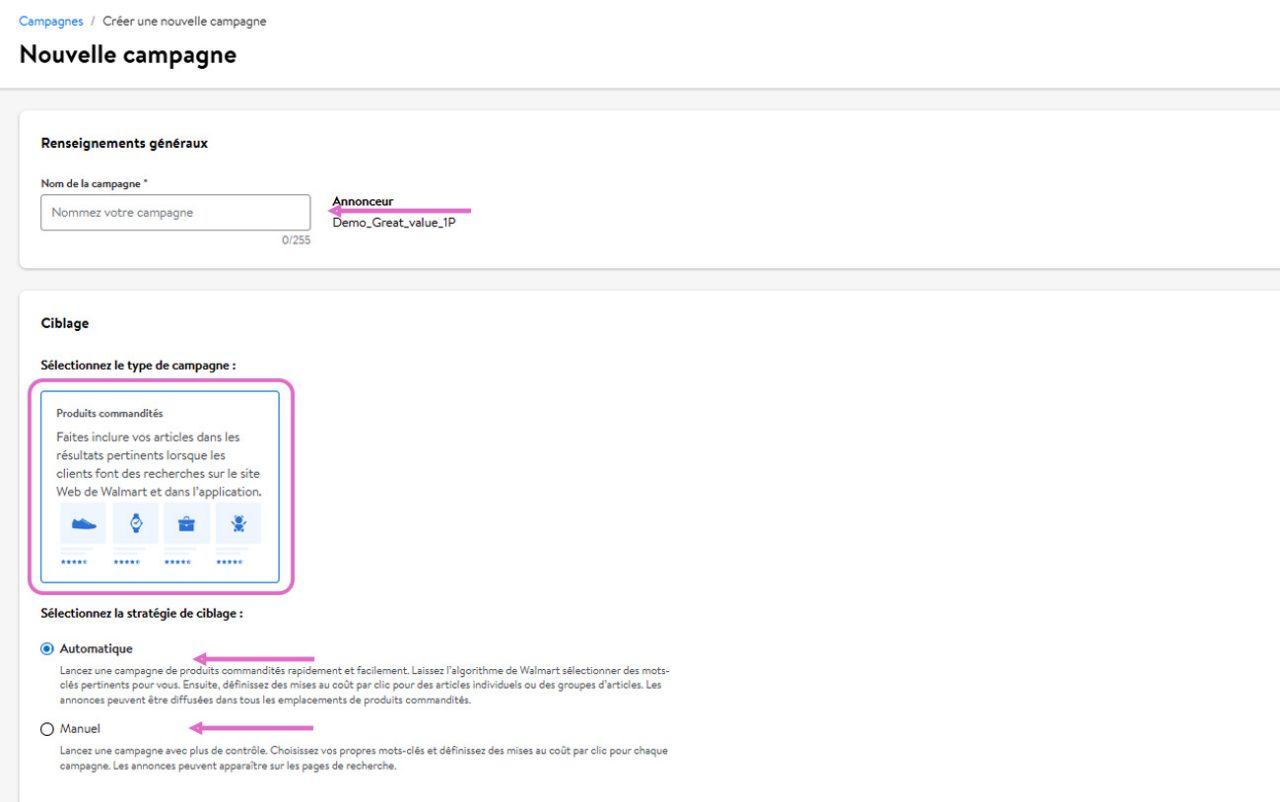Viewport: 1280px width, 802px height.
Task: Click the Nom de la campagne label
Action: [95, 183]
